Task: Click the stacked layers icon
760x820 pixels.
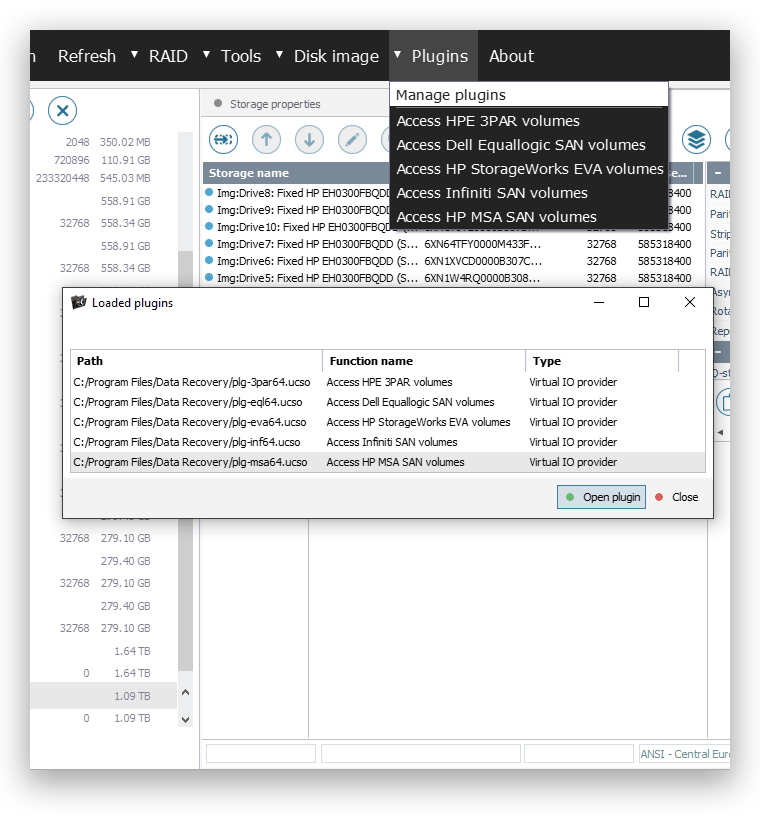Action: (696, 140)
